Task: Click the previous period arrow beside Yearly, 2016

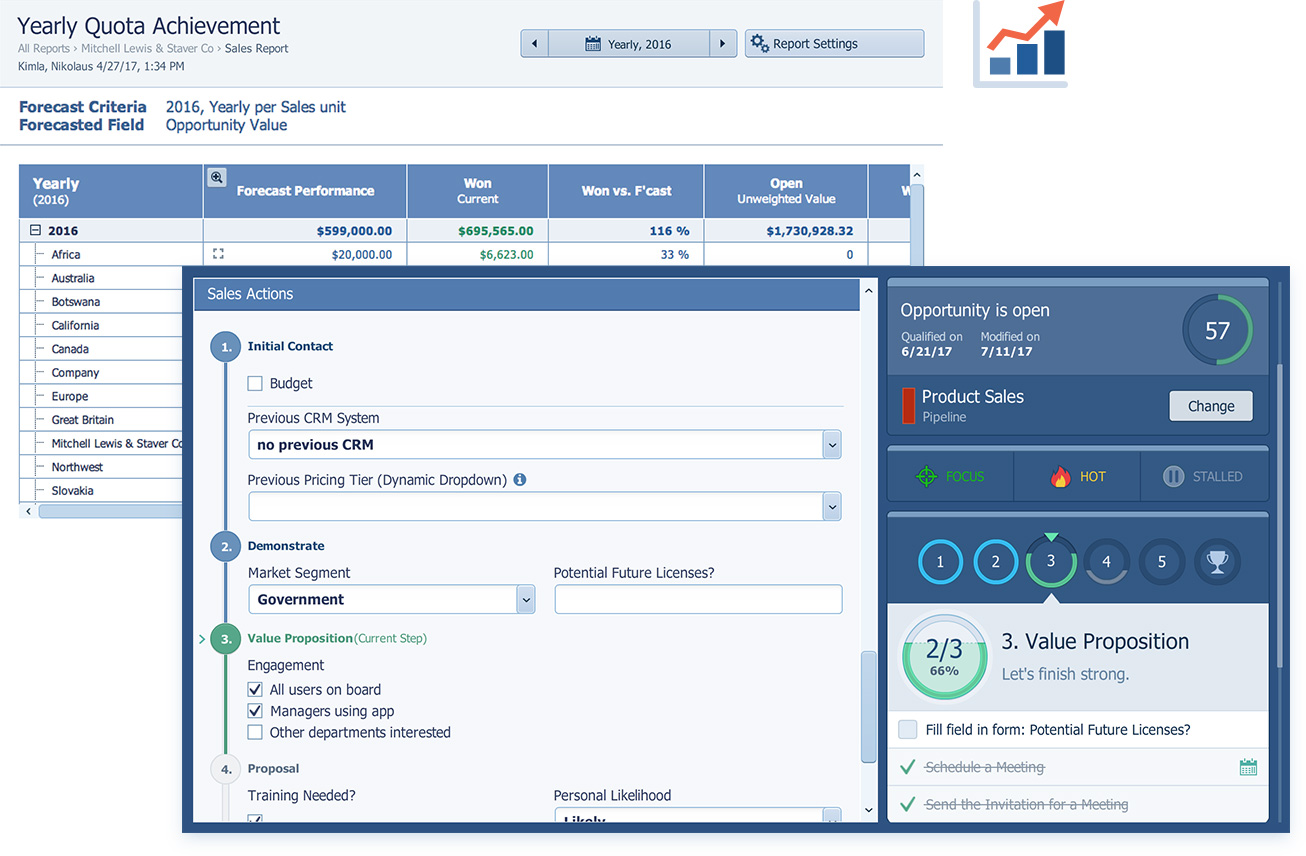Action: point(534,44)
